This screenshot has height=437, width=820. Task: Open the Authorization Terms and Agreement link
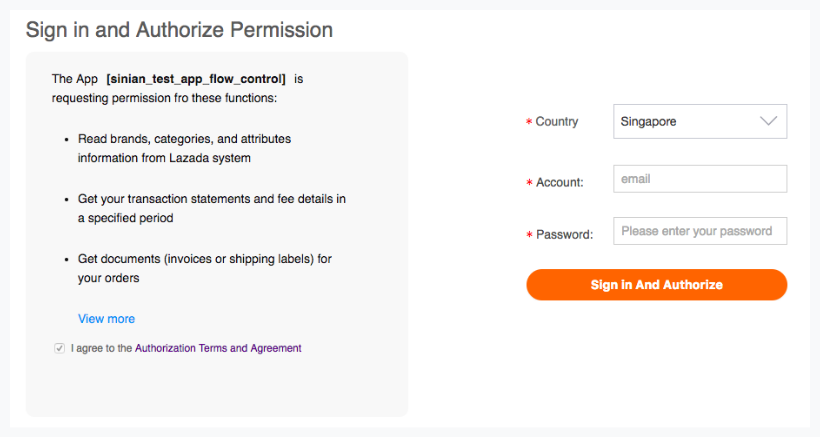click(x=218, y=348)
